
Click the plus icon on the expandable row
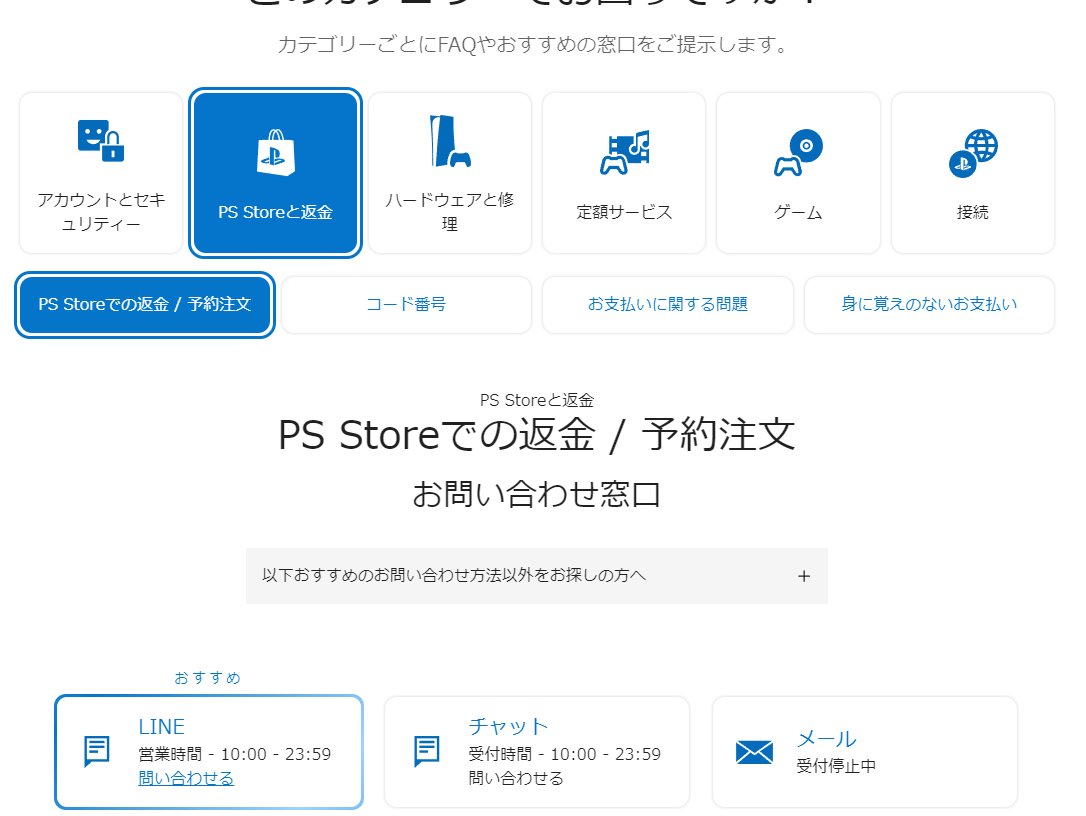803,576
